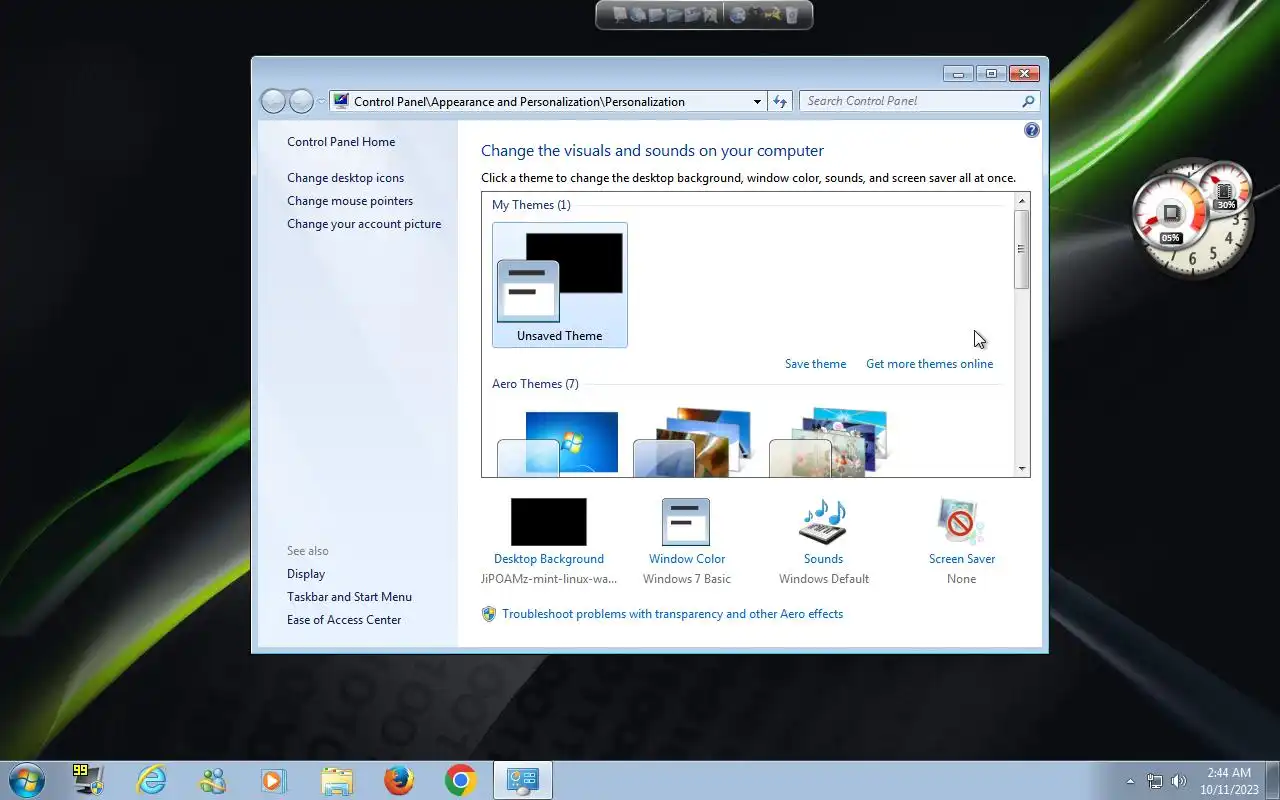Click the Screen Saver text link
1280x800 pixels.
coord(962,559)
